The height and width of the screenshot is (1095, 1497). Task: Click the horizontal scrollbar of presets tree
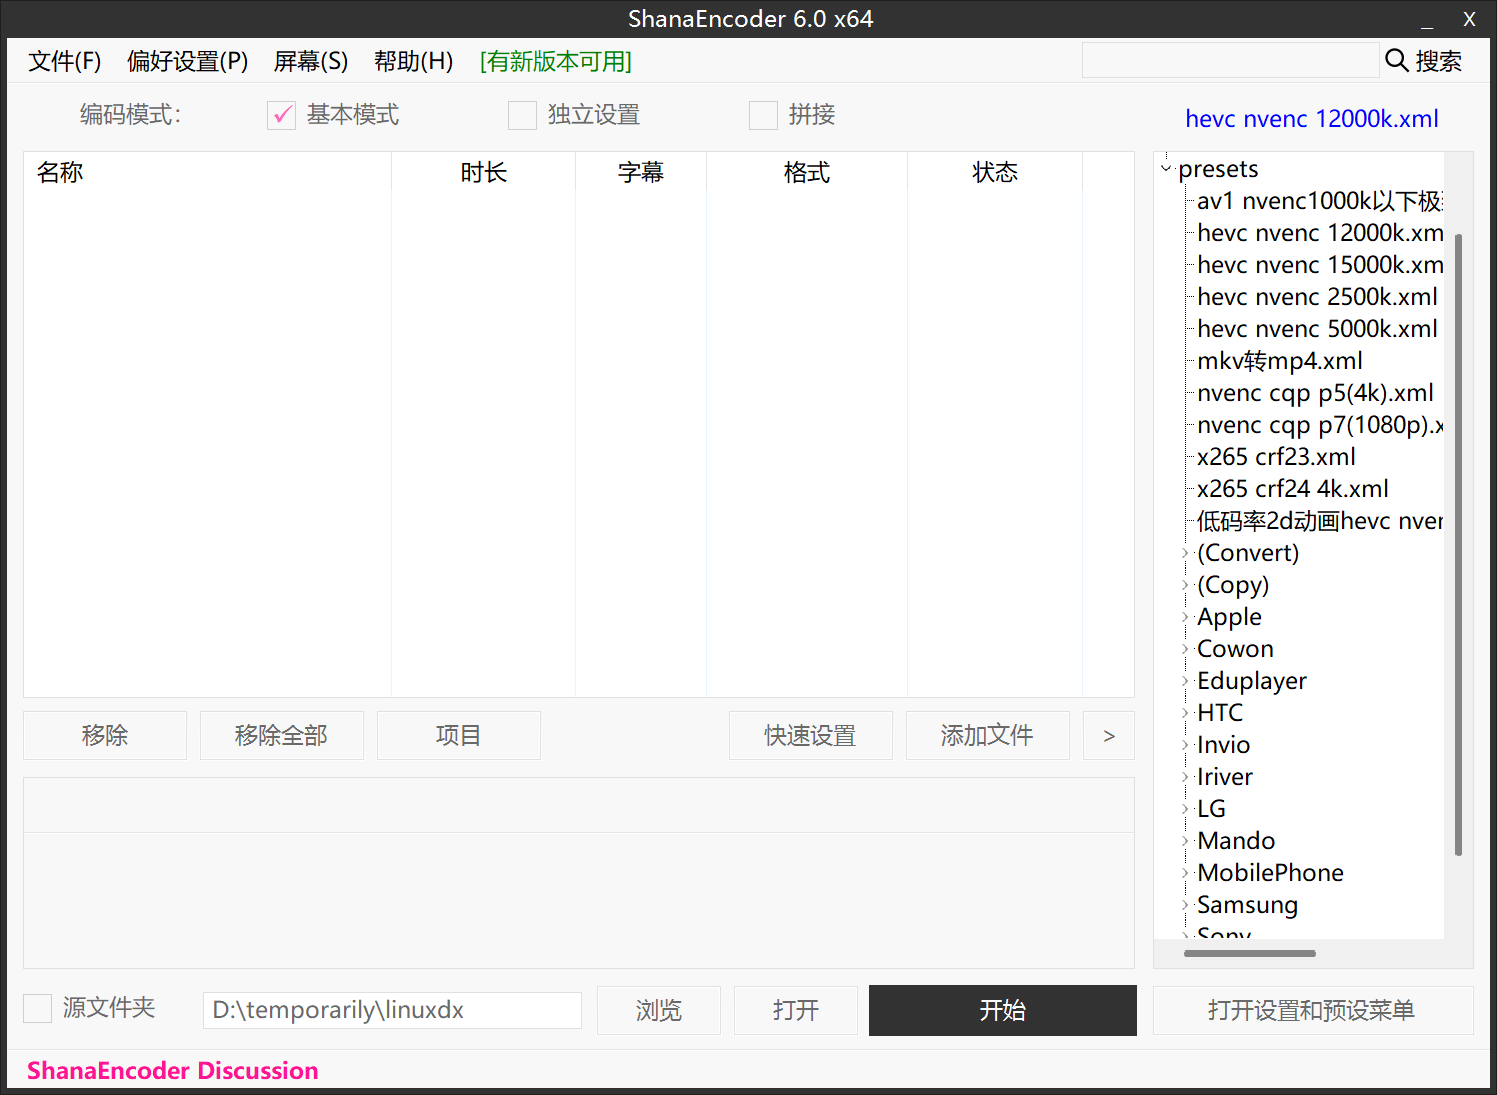[1250, 953]
